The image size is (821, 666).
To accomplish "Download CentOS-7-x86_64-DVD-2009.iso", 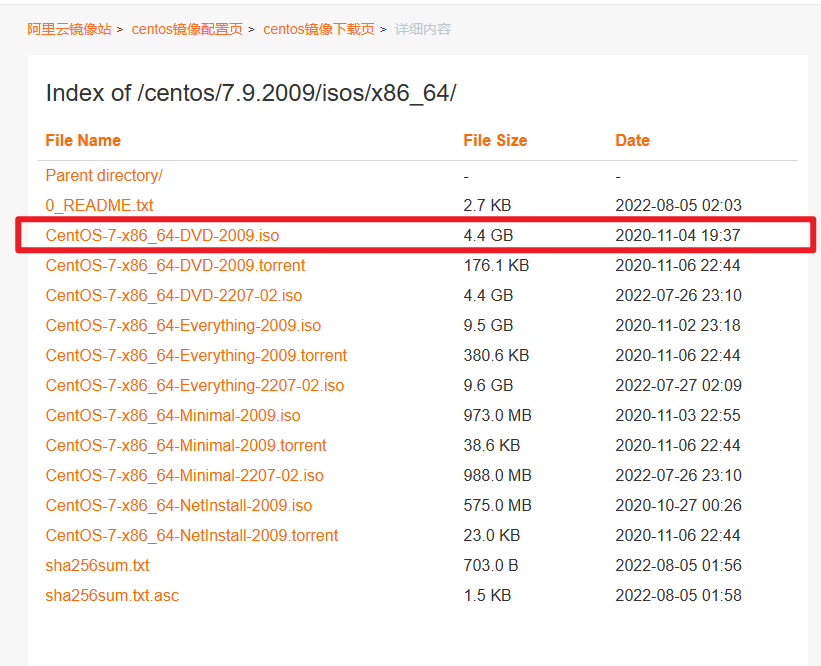I will (162, 235).
